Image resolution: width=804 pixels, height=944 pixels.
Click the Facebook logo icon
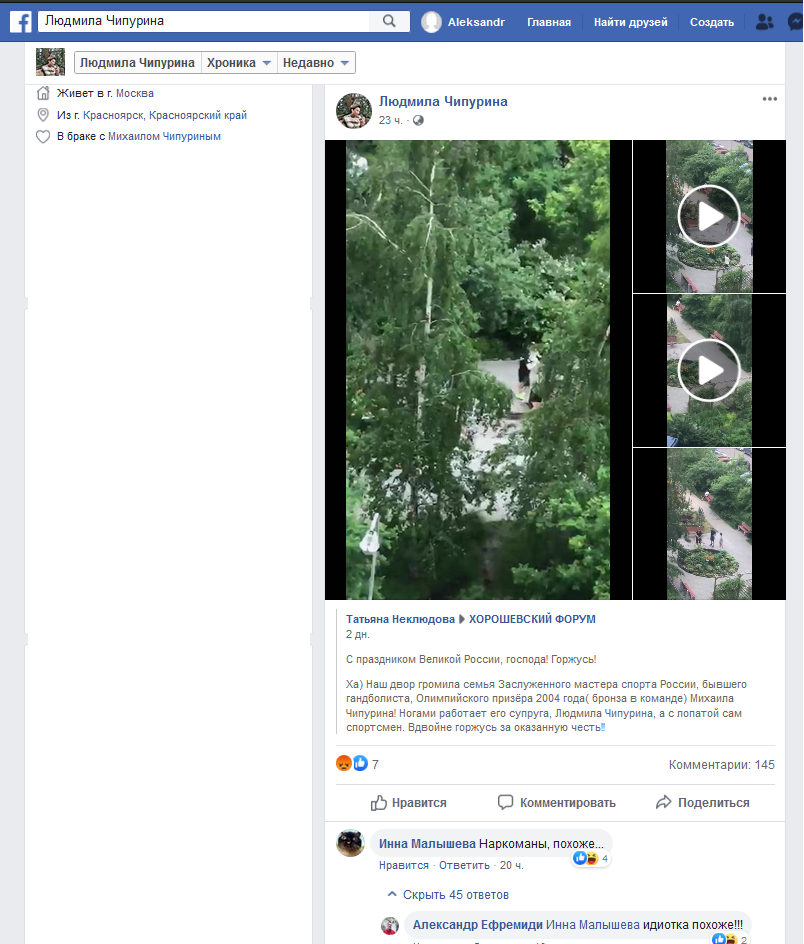click(21, 21)
